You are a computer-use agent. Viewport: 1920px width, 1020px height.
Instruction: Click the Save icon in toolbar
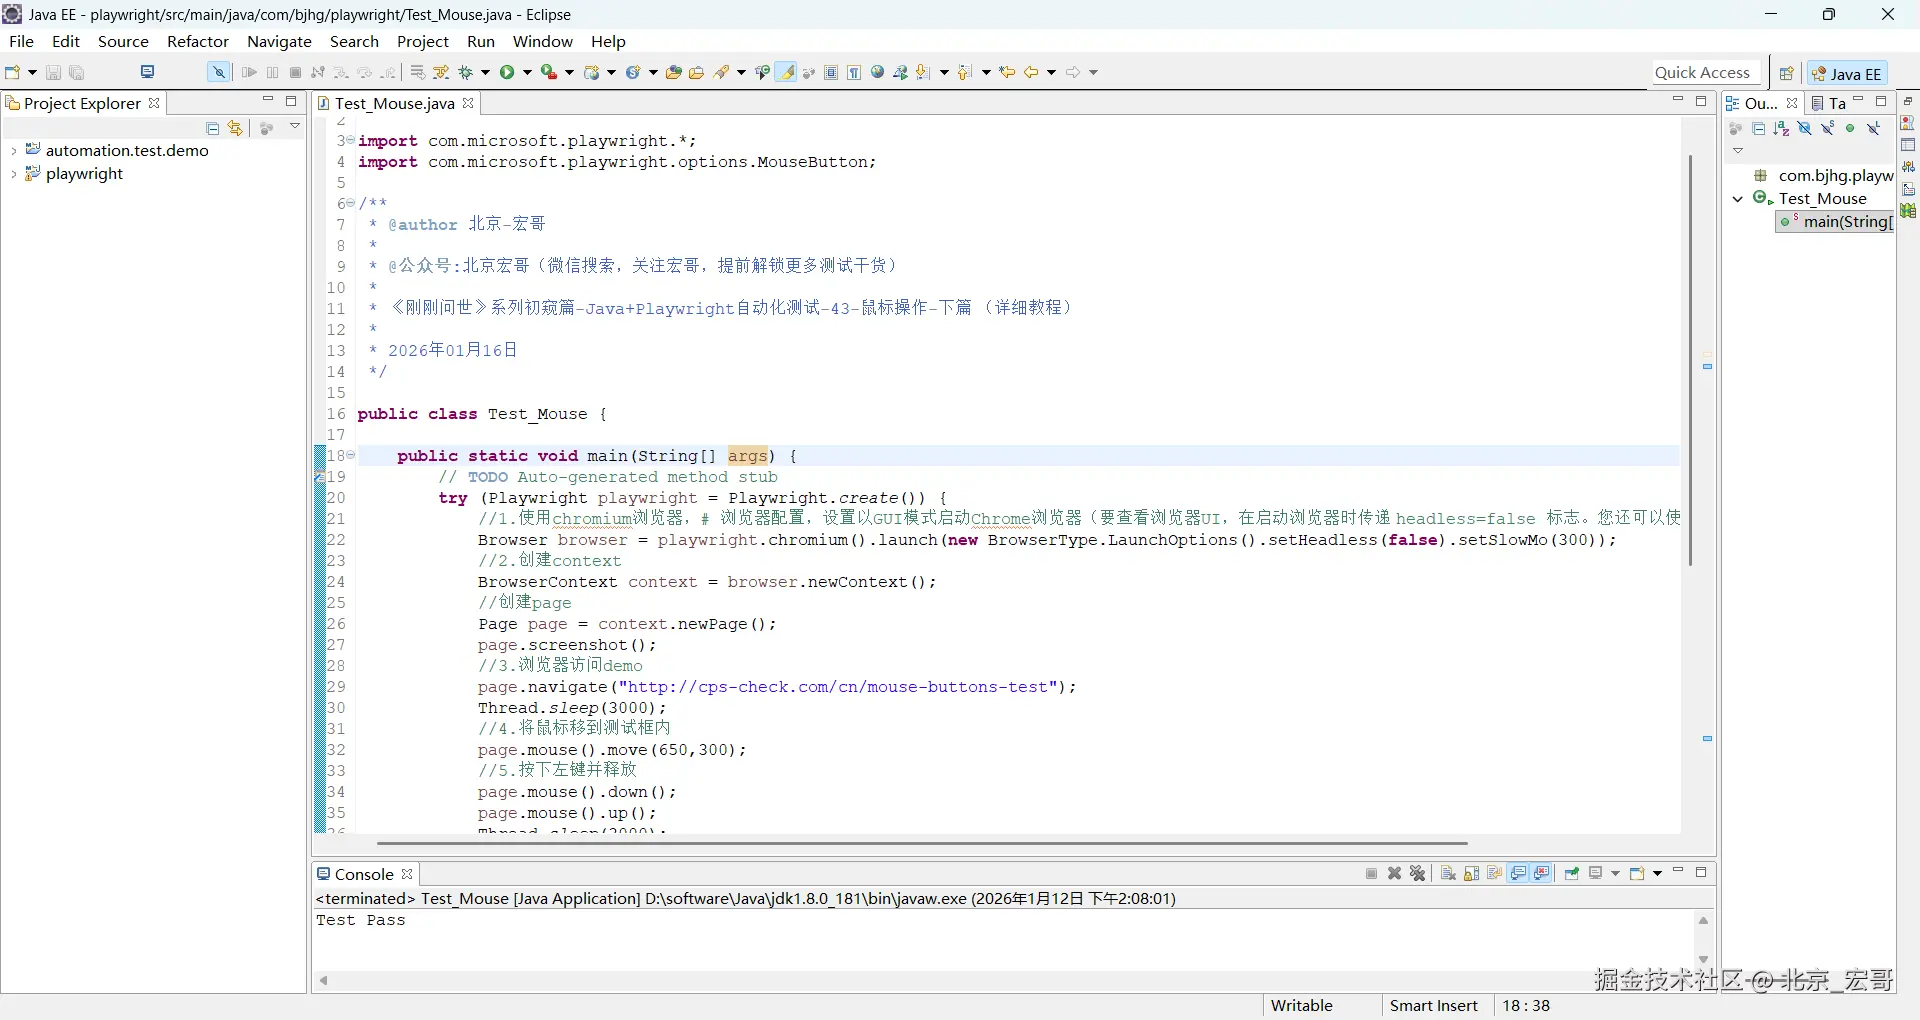54,72
